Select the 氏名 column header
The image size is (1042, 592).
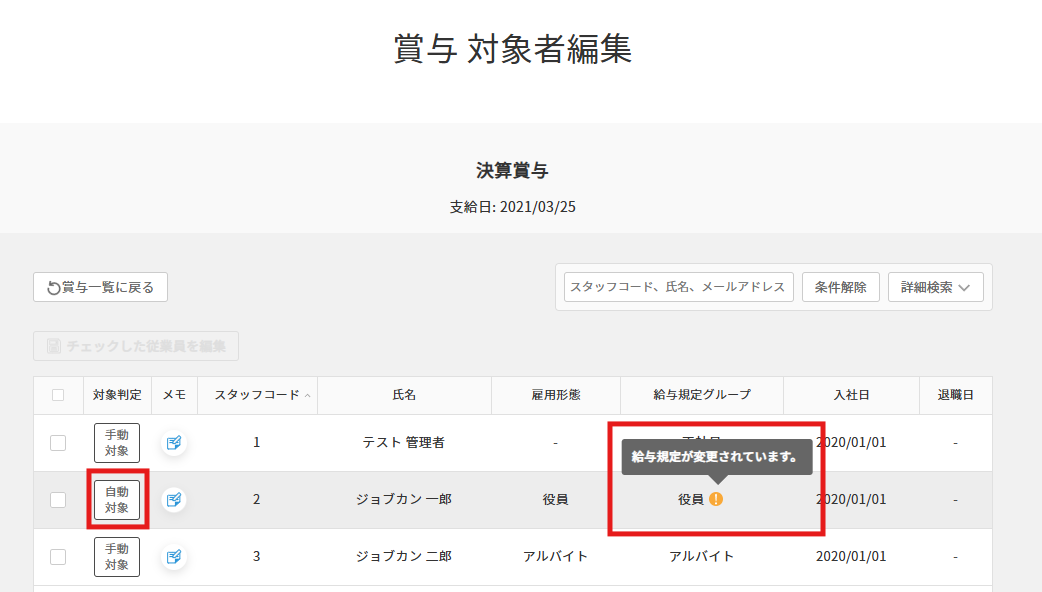405,395
